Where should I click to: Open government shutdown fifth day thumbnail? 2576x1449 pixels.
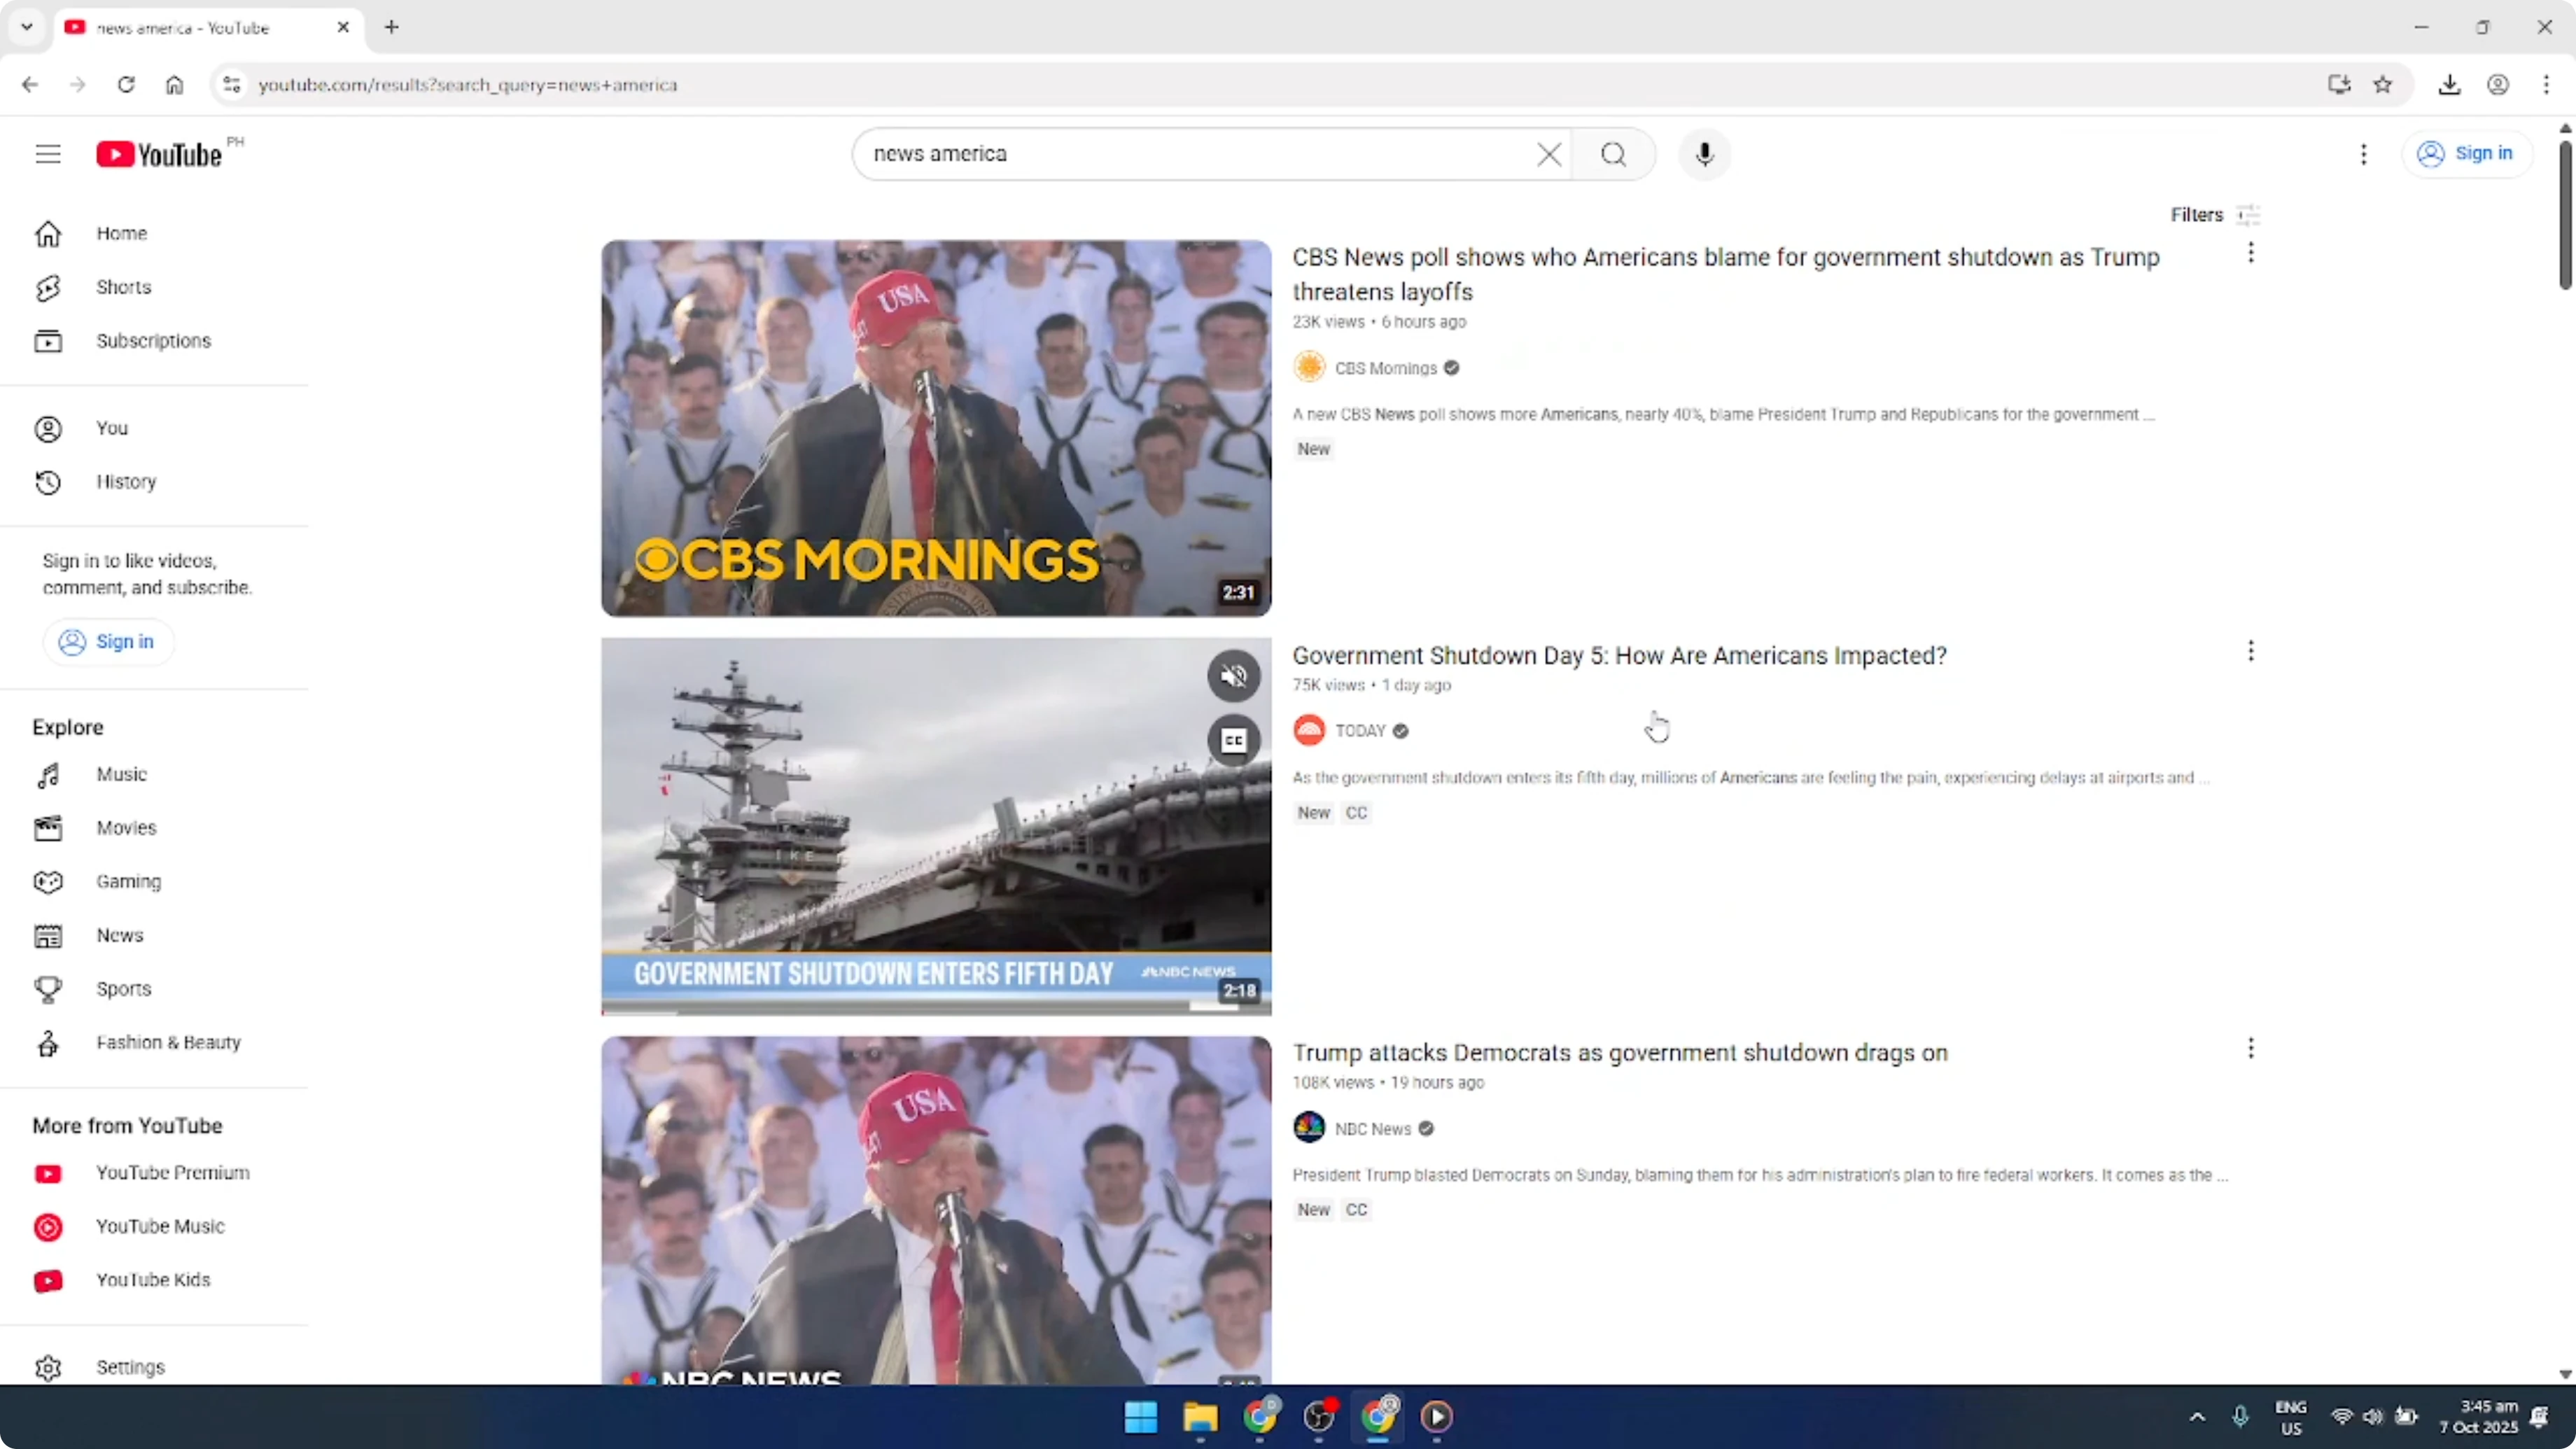pos(936,826)
